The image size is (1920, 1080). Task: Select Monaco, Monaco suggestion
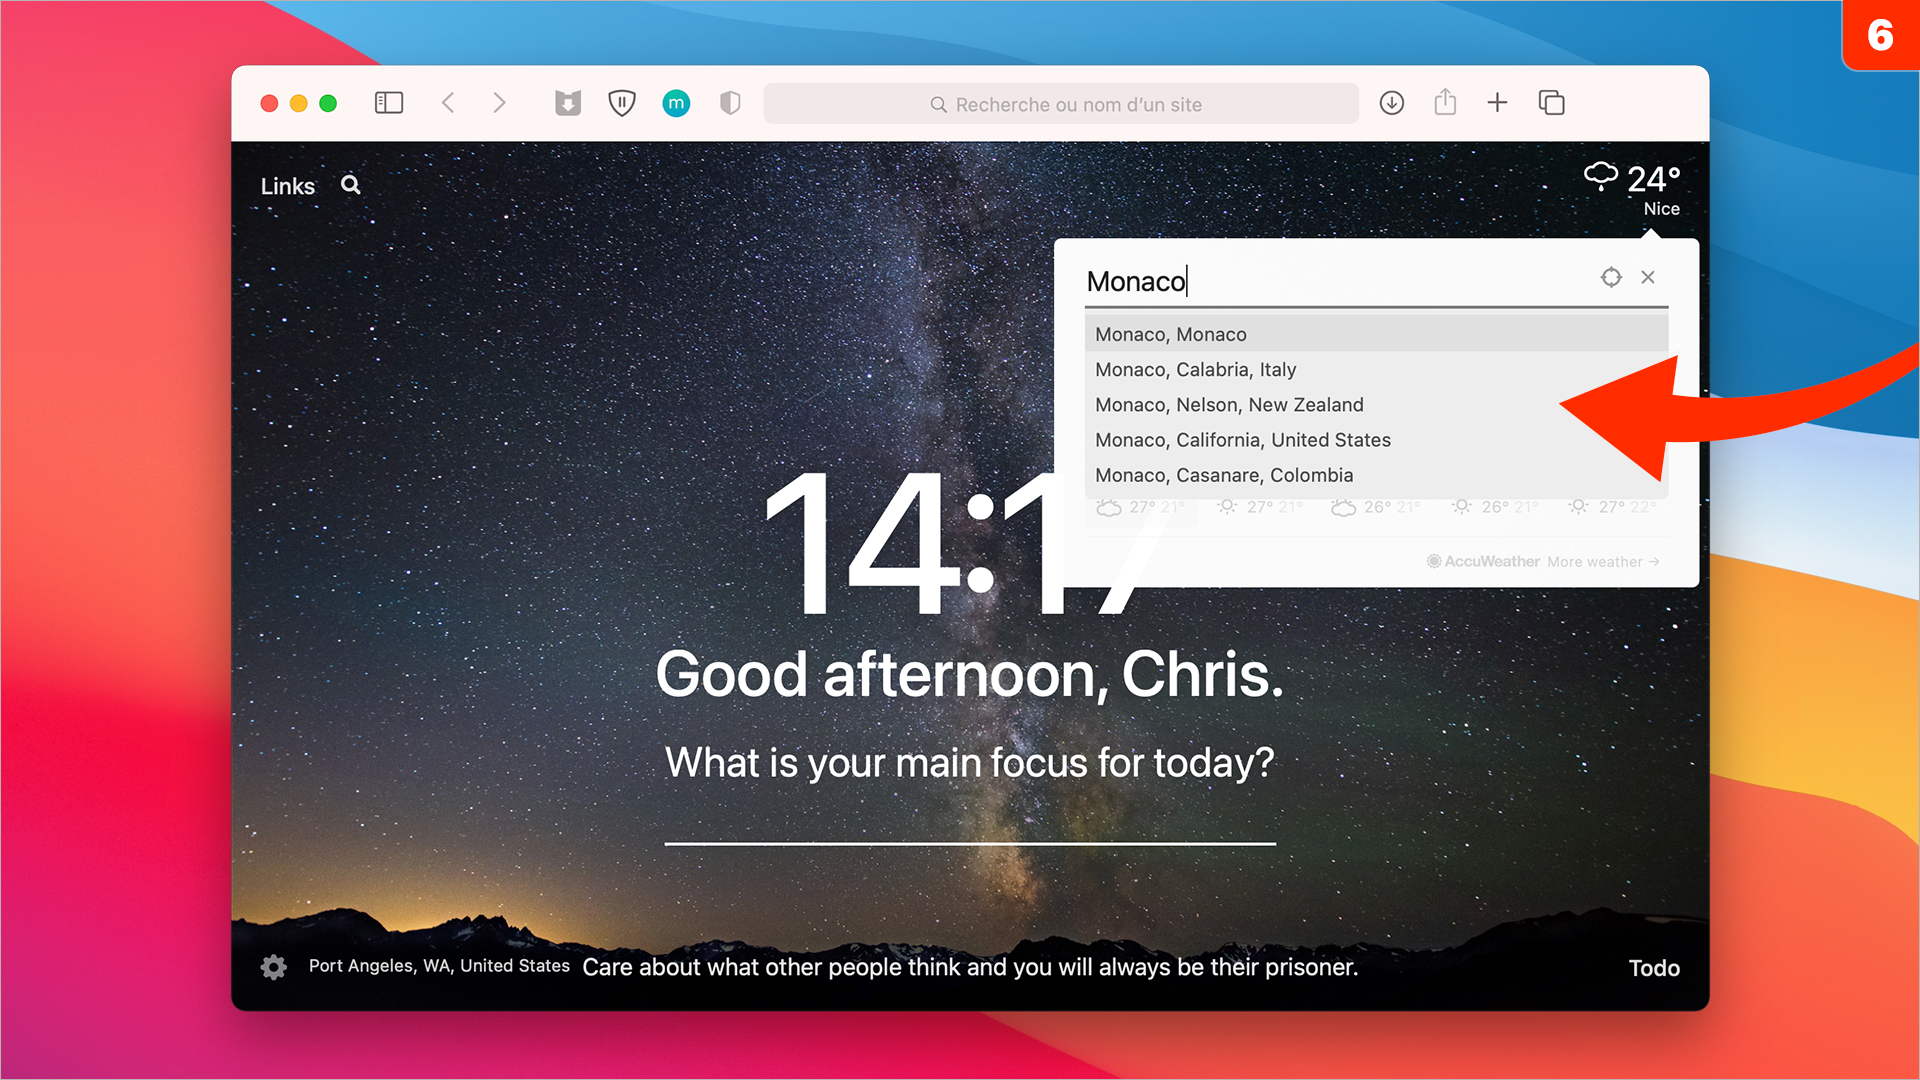click(x=1171, y=334)
